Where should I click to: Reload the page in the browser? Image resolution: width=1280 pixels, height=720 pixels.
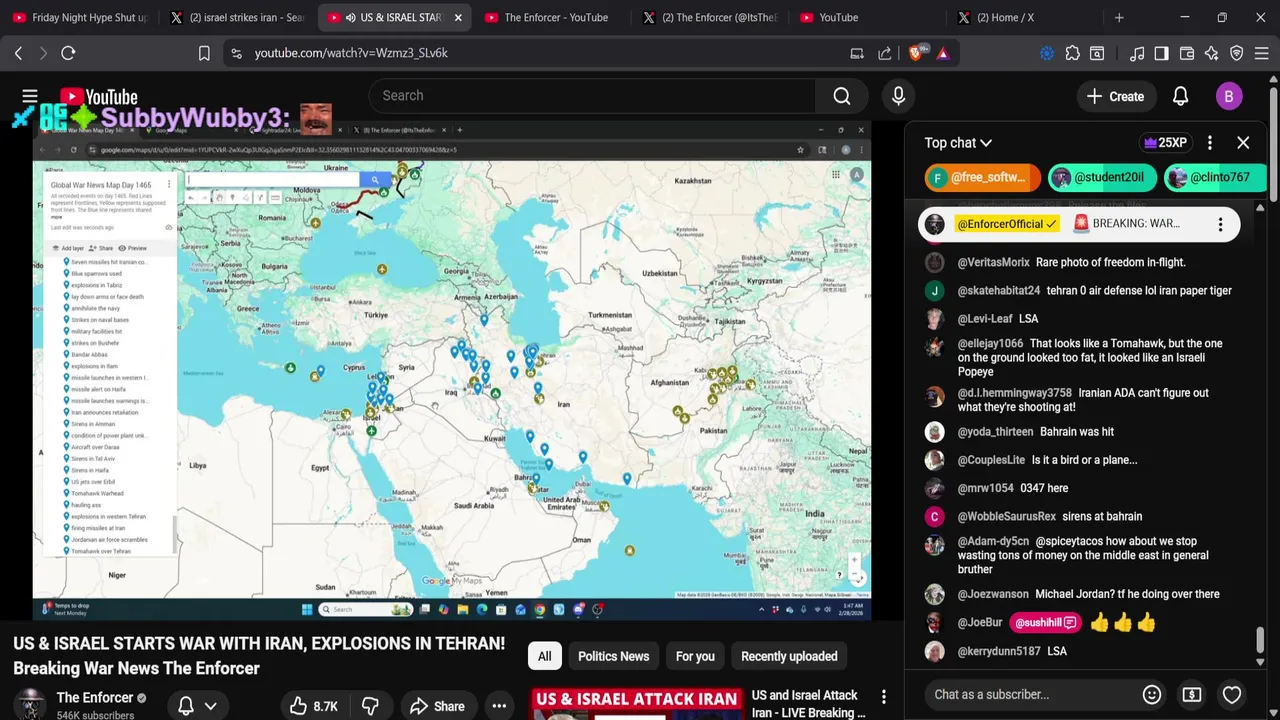coord(68,53)
